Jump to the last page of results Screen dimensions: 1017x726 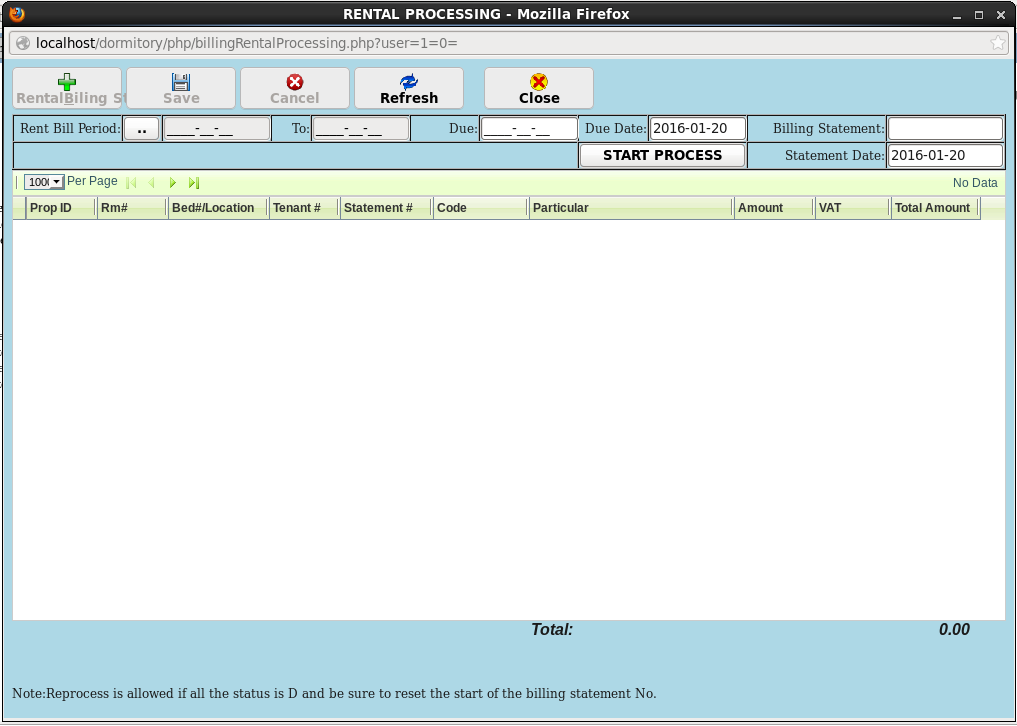coord(194,183)
